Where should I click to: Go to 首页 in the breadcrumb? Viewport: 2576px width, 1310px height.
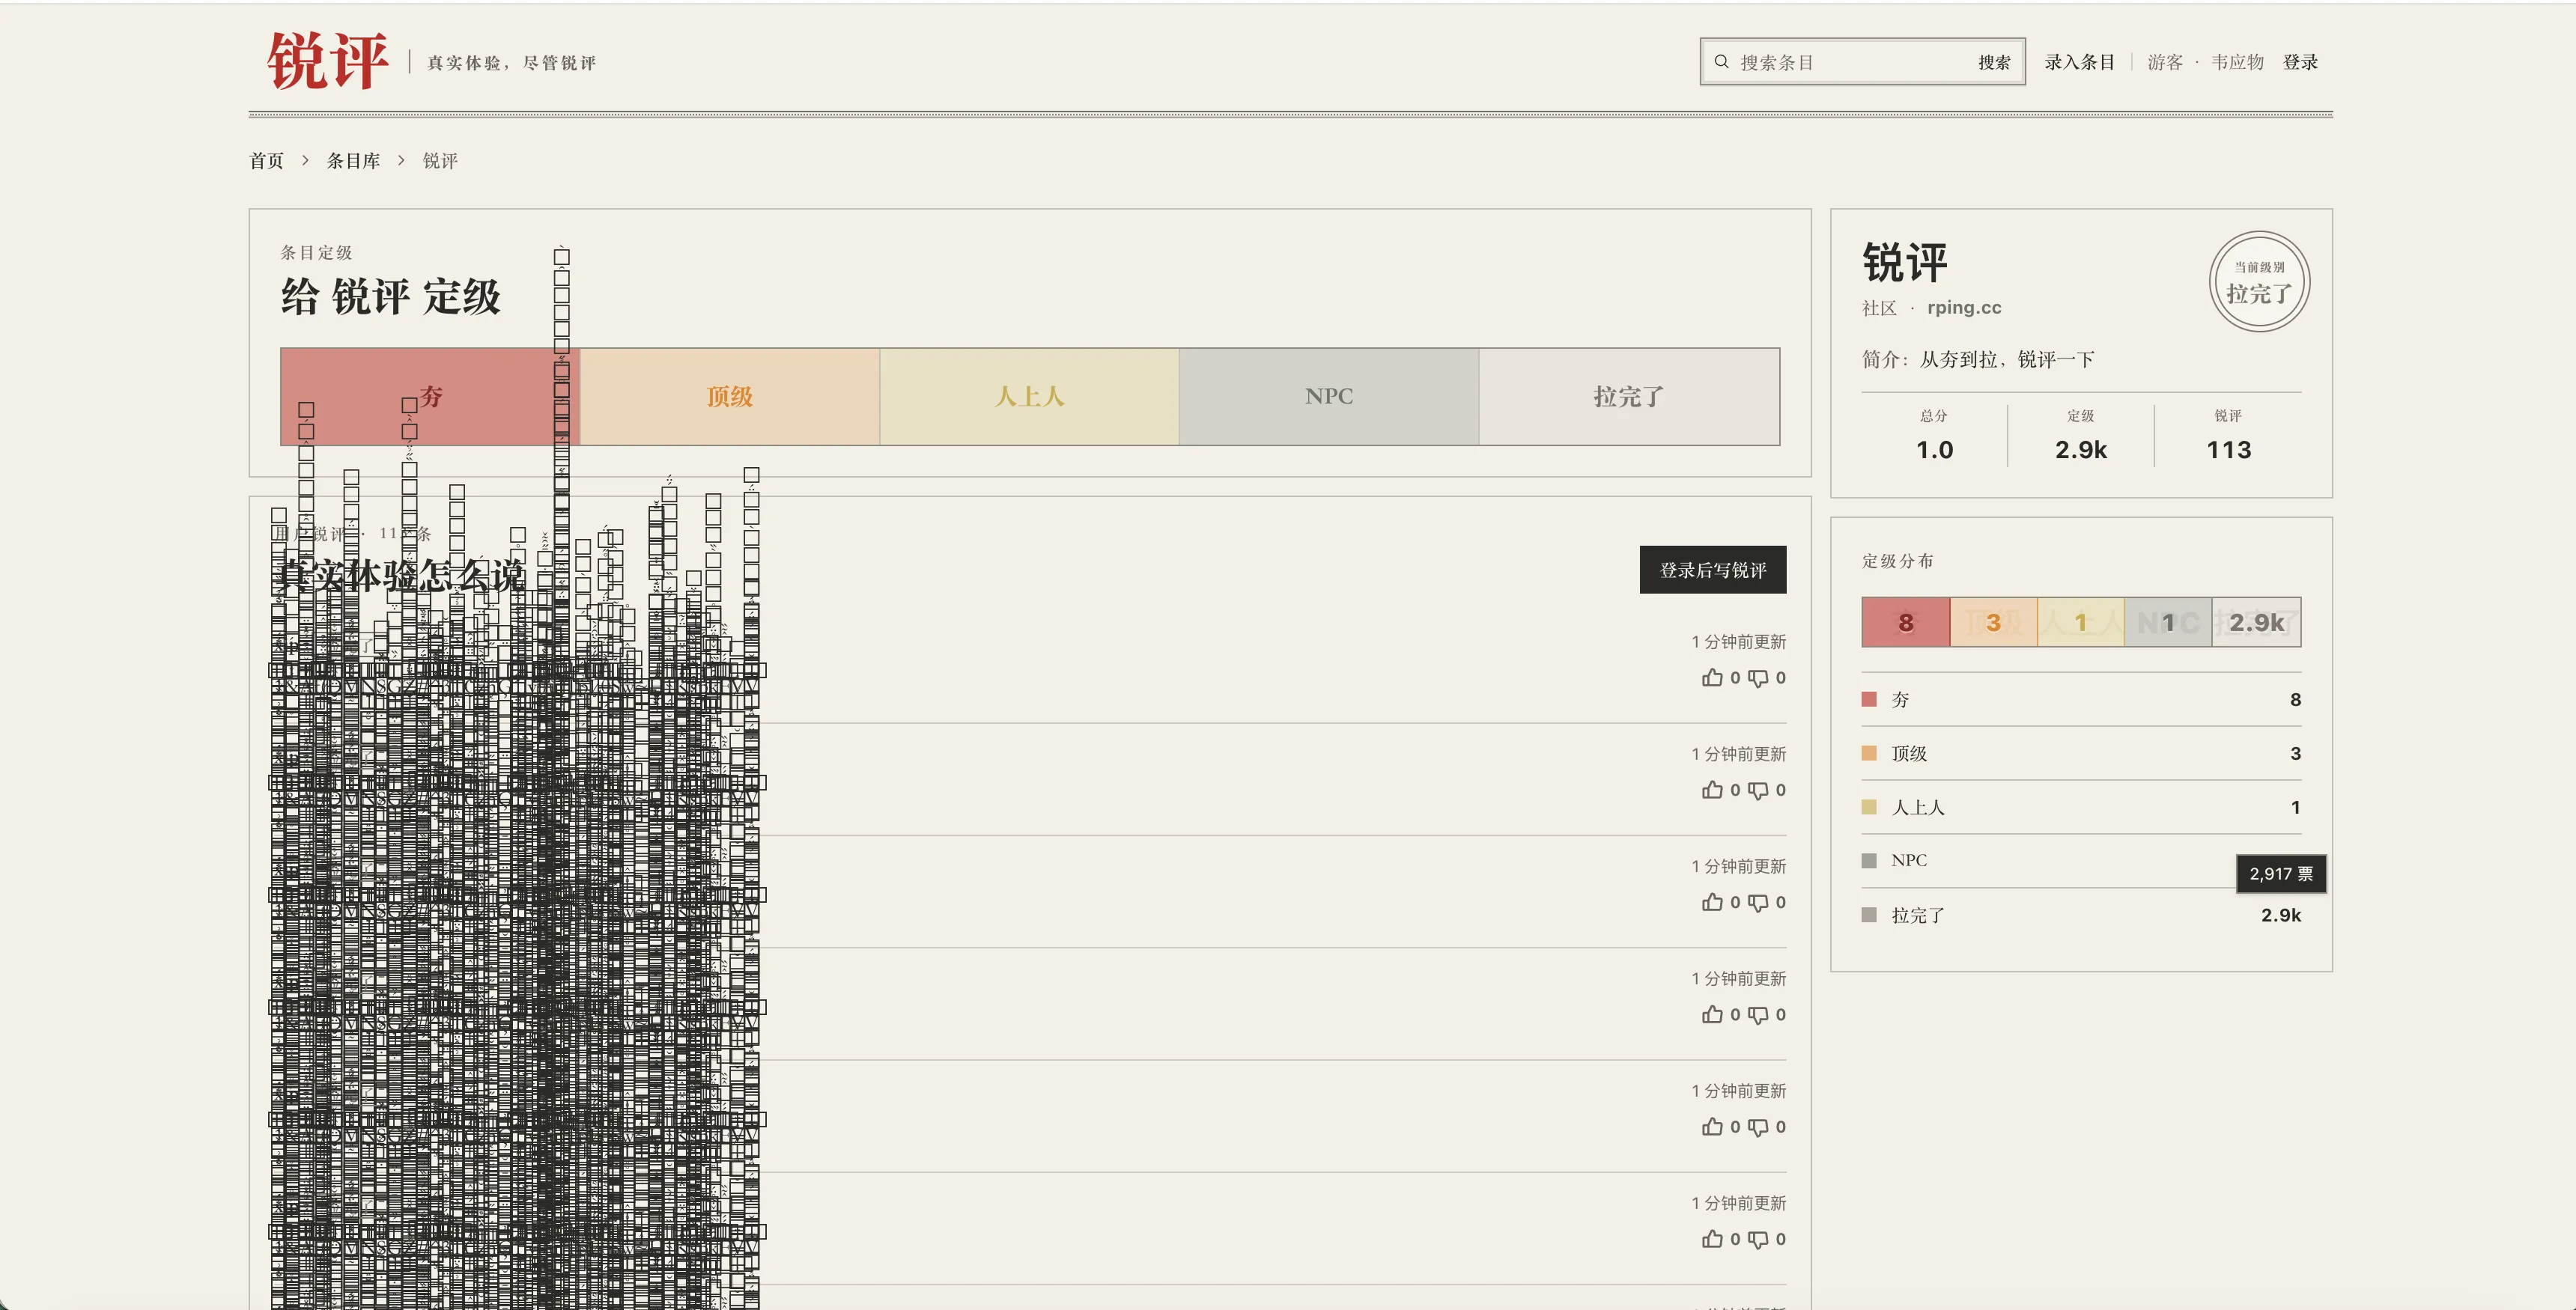[x=266, y=161]
